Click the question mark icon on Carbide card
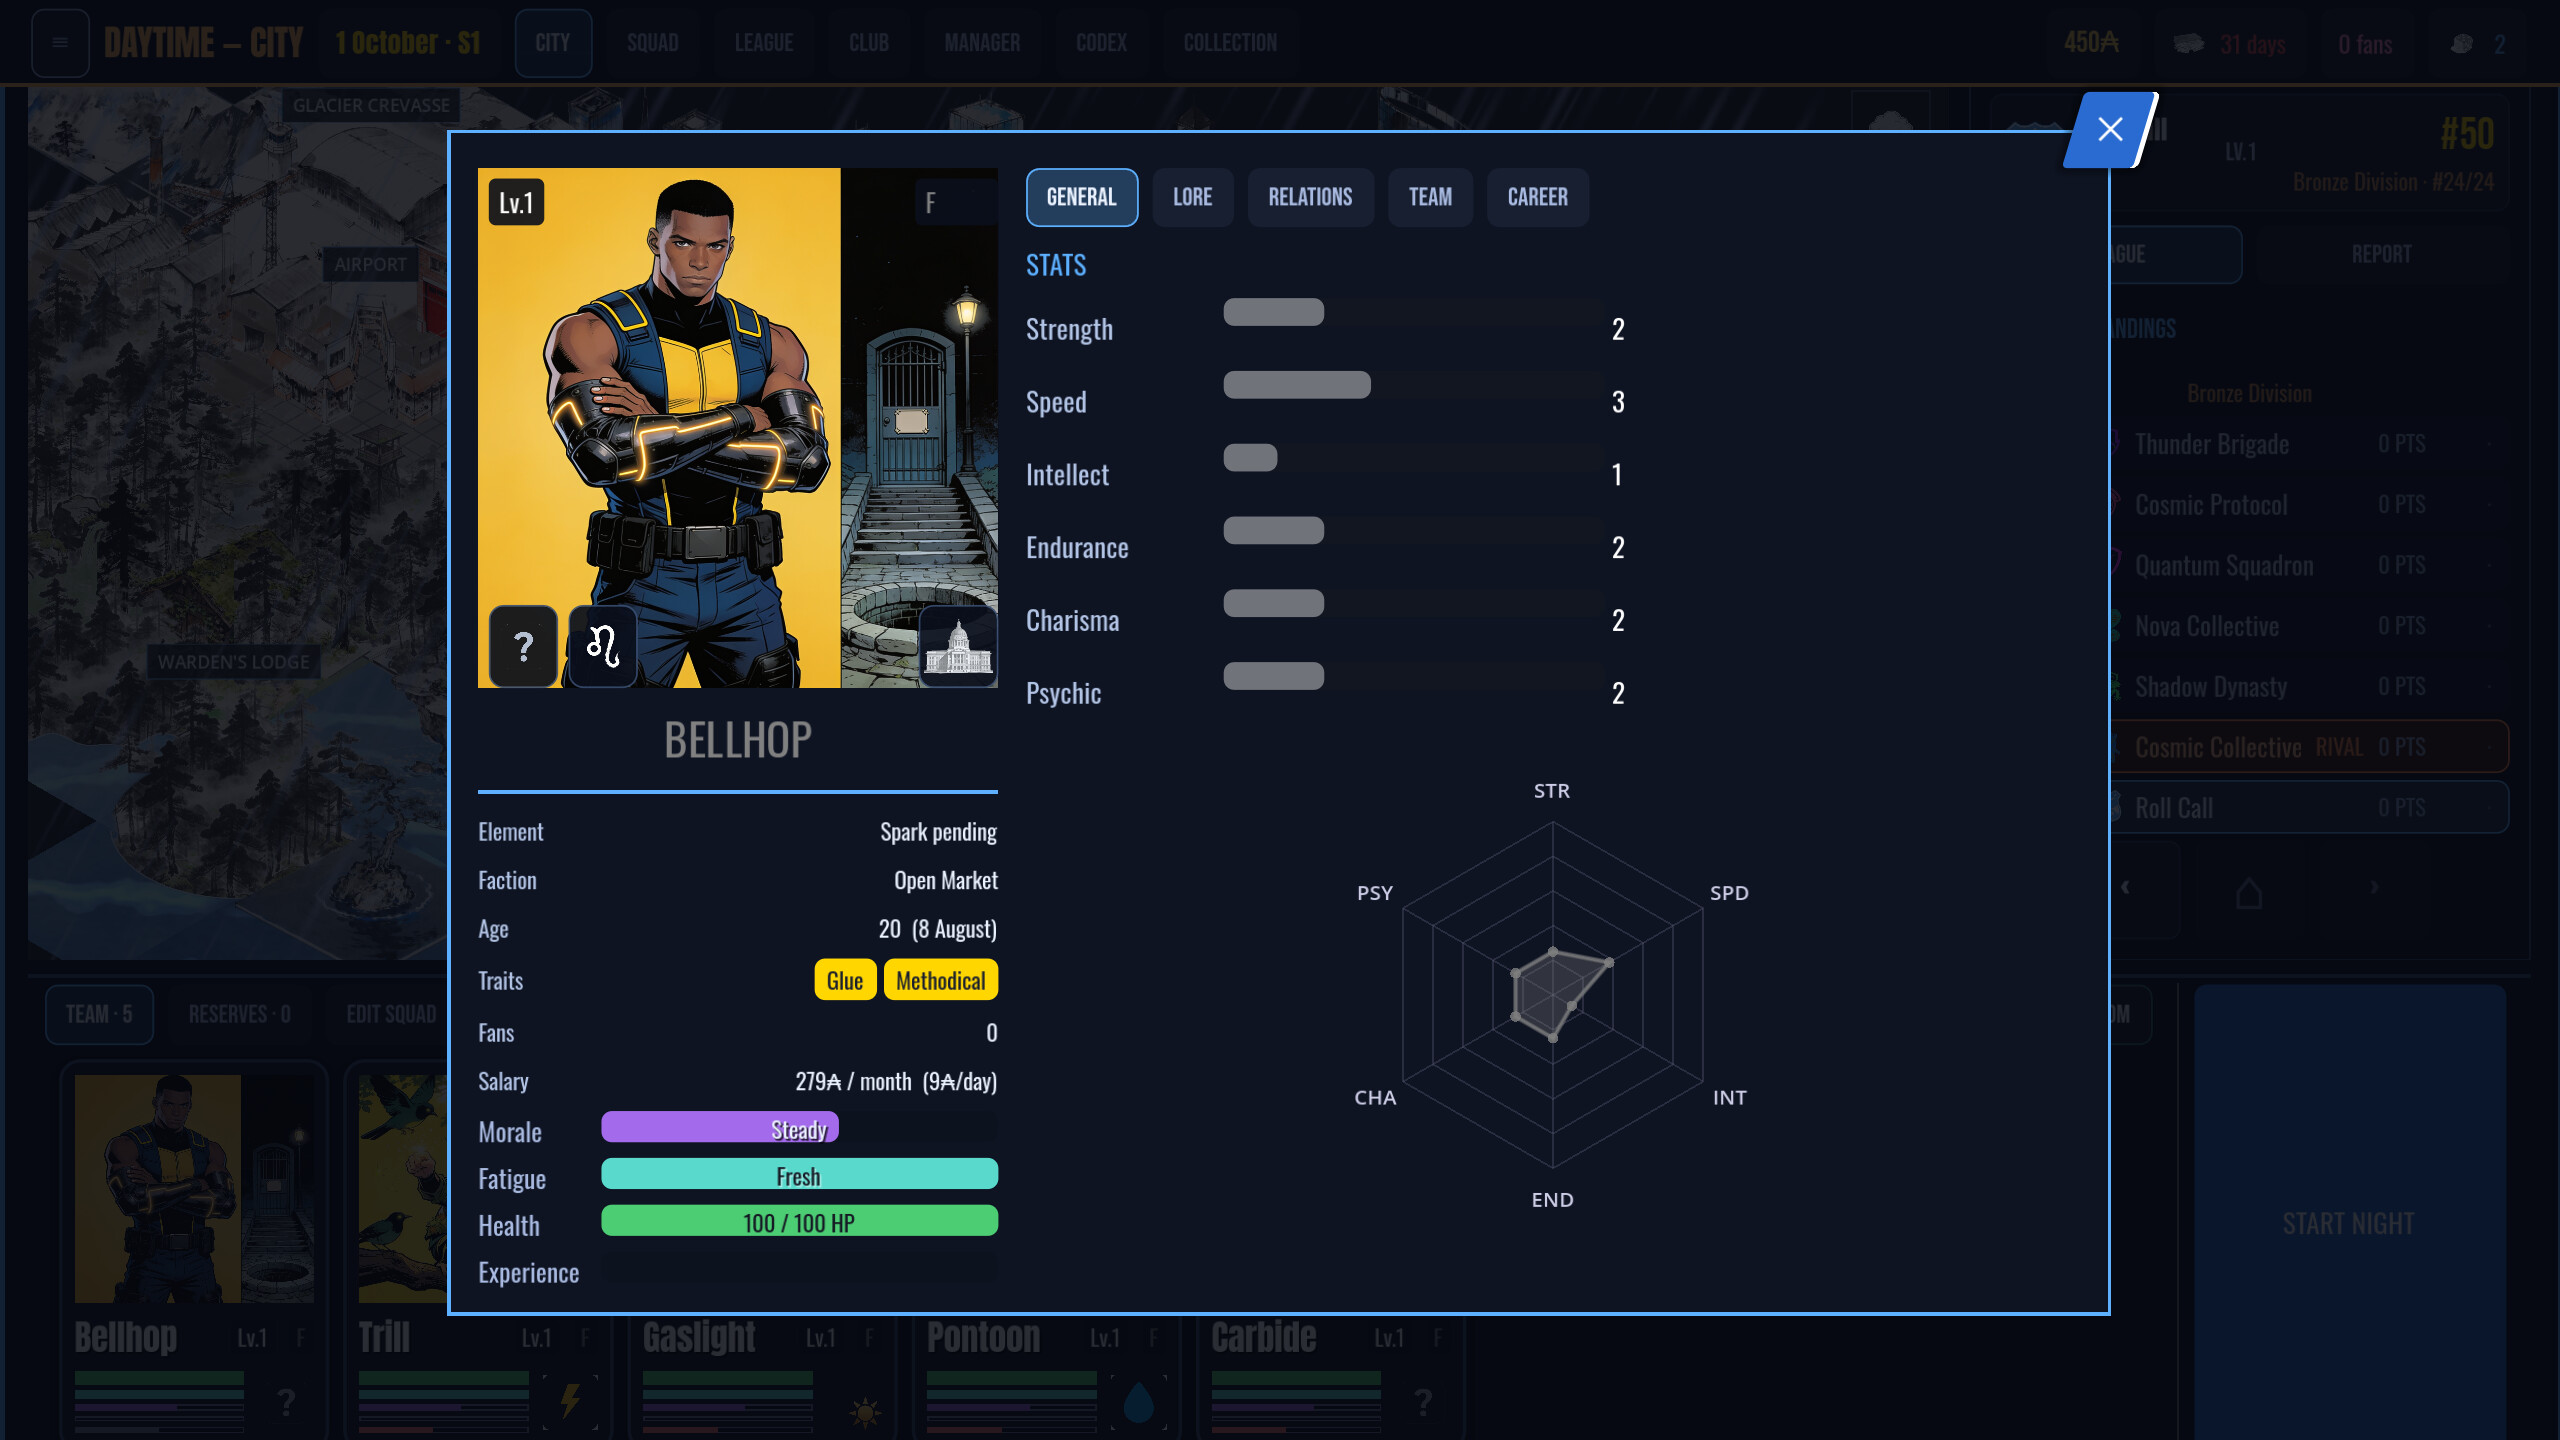The image size is (2560, 1440). (x=1423, y=1401)
